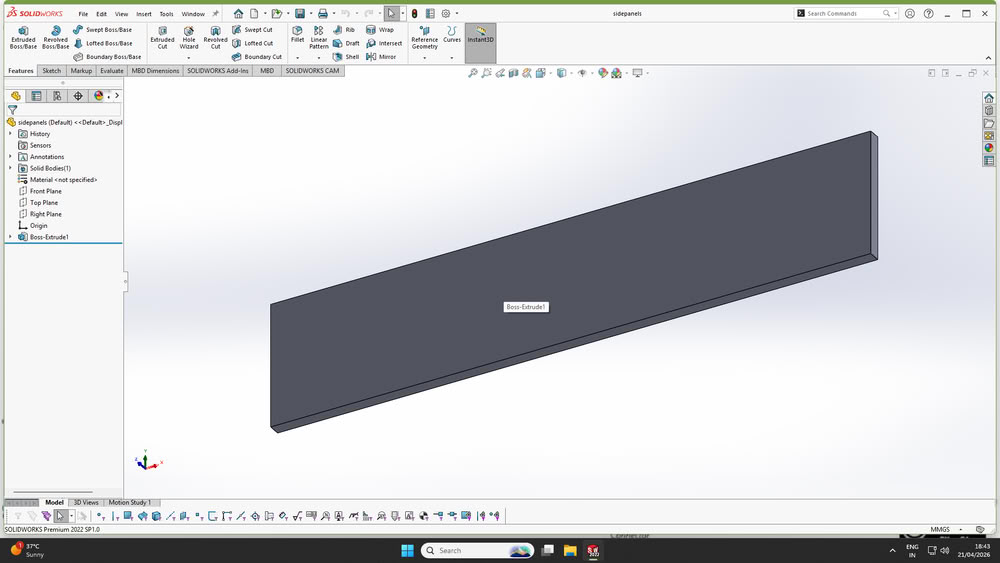Select the Mirror tool
This screenshot has height=563, width=1000.
381,57
